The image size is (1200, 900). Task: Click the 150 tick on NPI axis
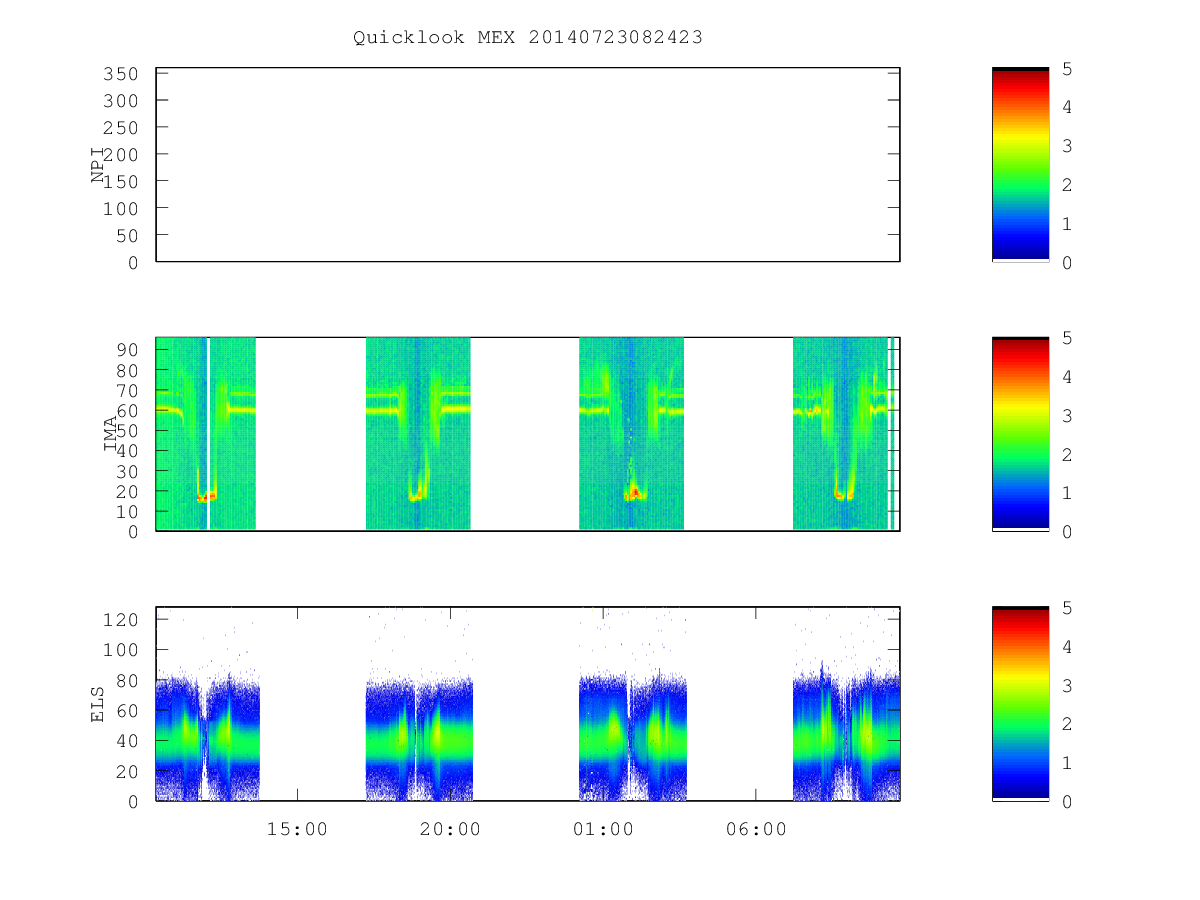[x=120, y=182]
